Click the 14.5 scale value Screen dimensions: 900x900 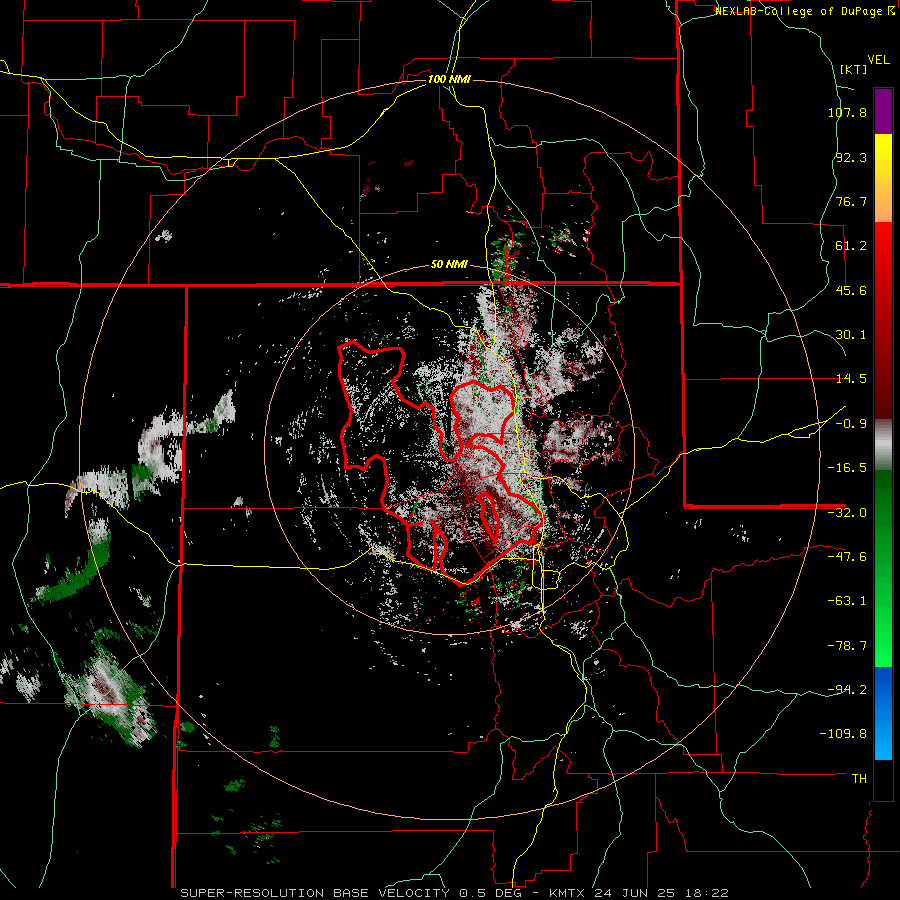[851, 379]
